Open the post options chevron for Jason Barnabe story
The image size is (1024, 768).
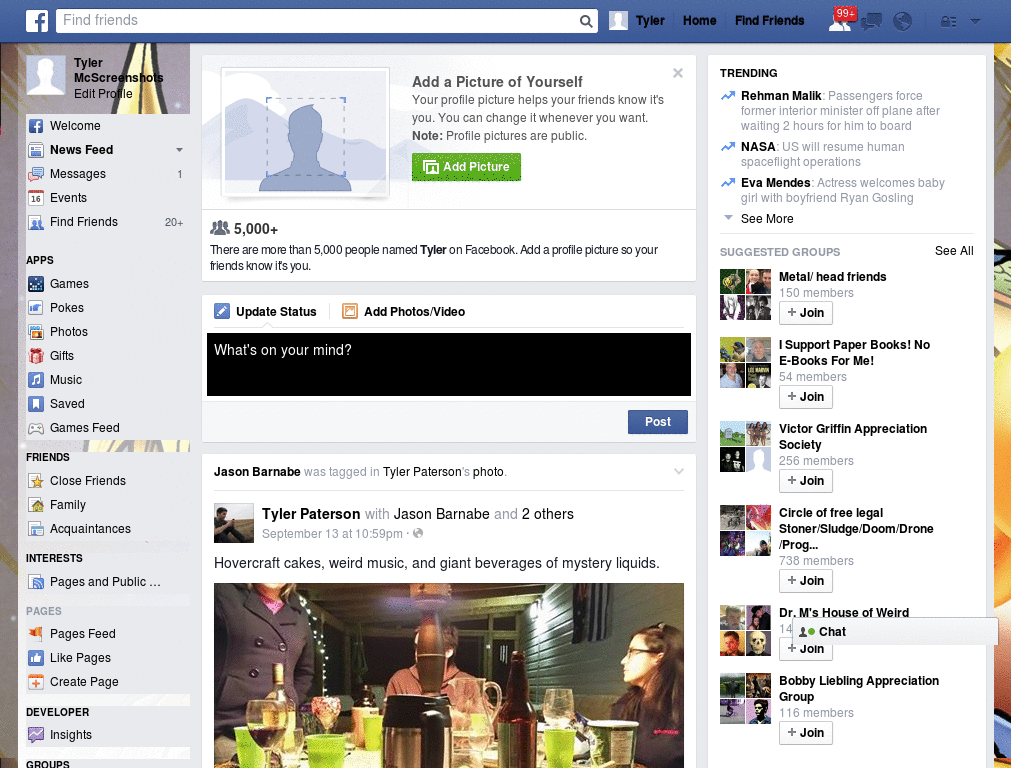[x=679, y=472]
